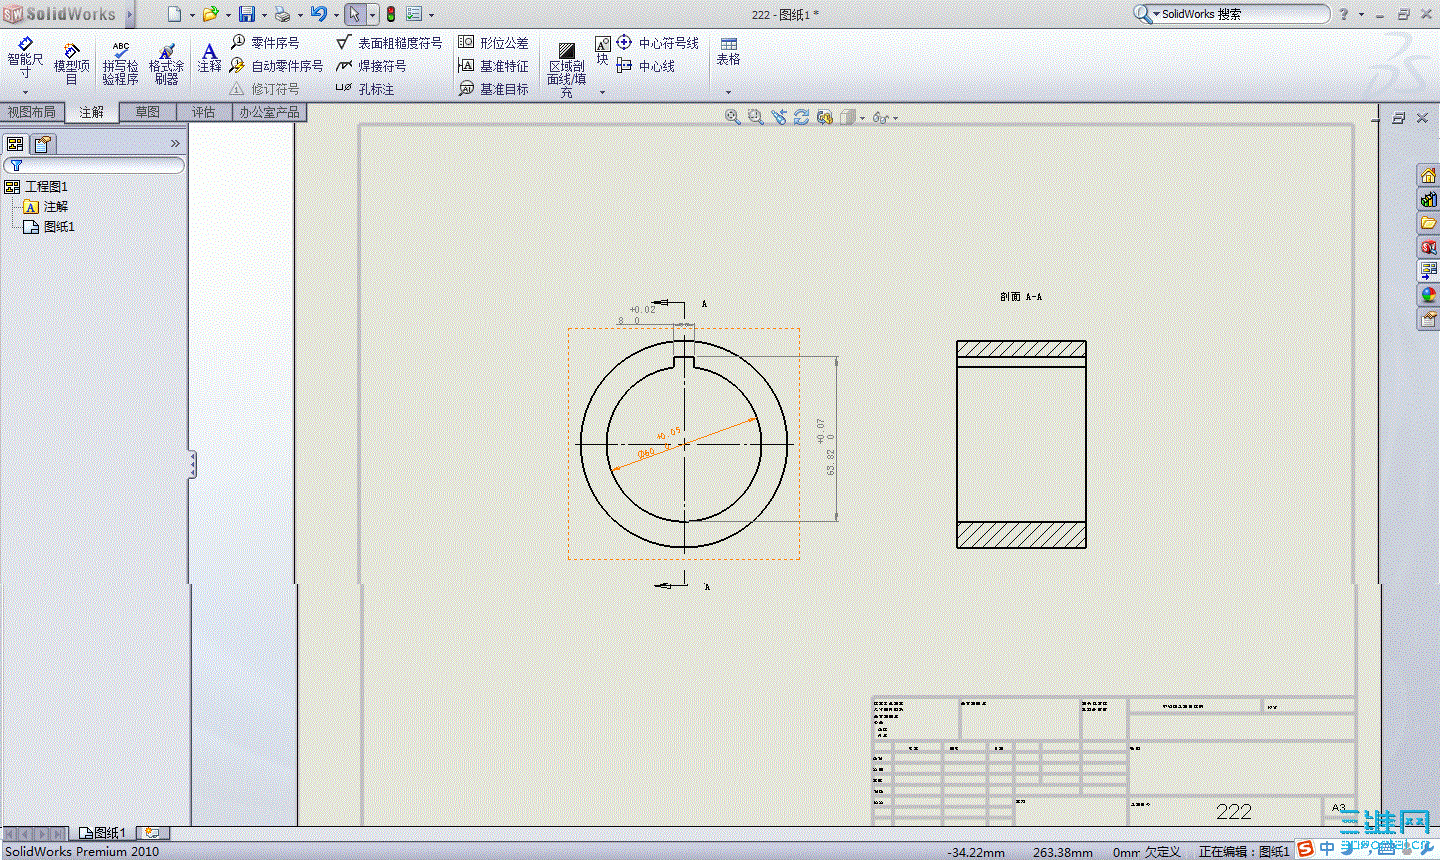
Task: Open SolidWorks Resources home in task pane
Action: (x=1428, y=176)
